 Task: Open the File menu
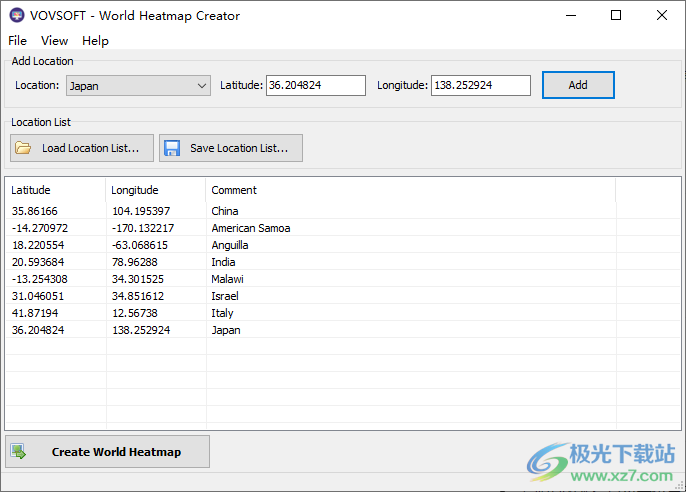click(x=18, y=41)
